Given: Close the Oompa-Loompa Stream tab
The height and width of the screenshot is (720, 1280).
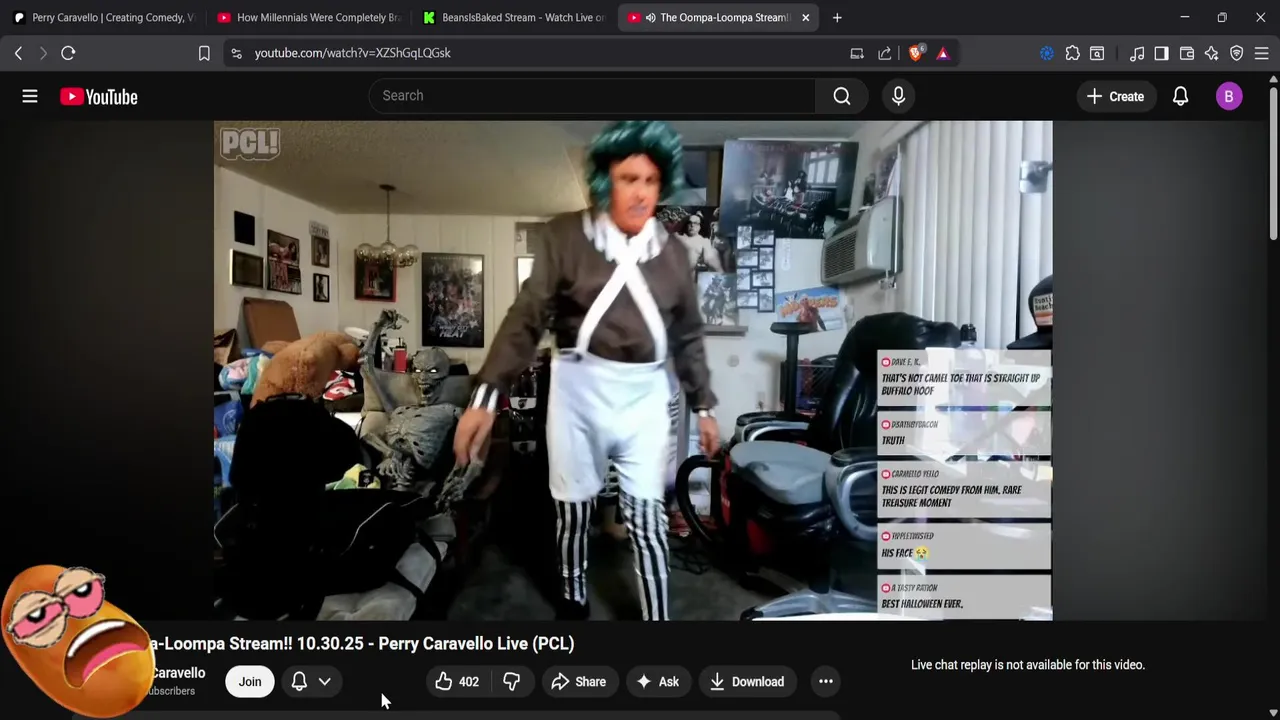Looking at the screenshot, I should click(x=805, y=17).
